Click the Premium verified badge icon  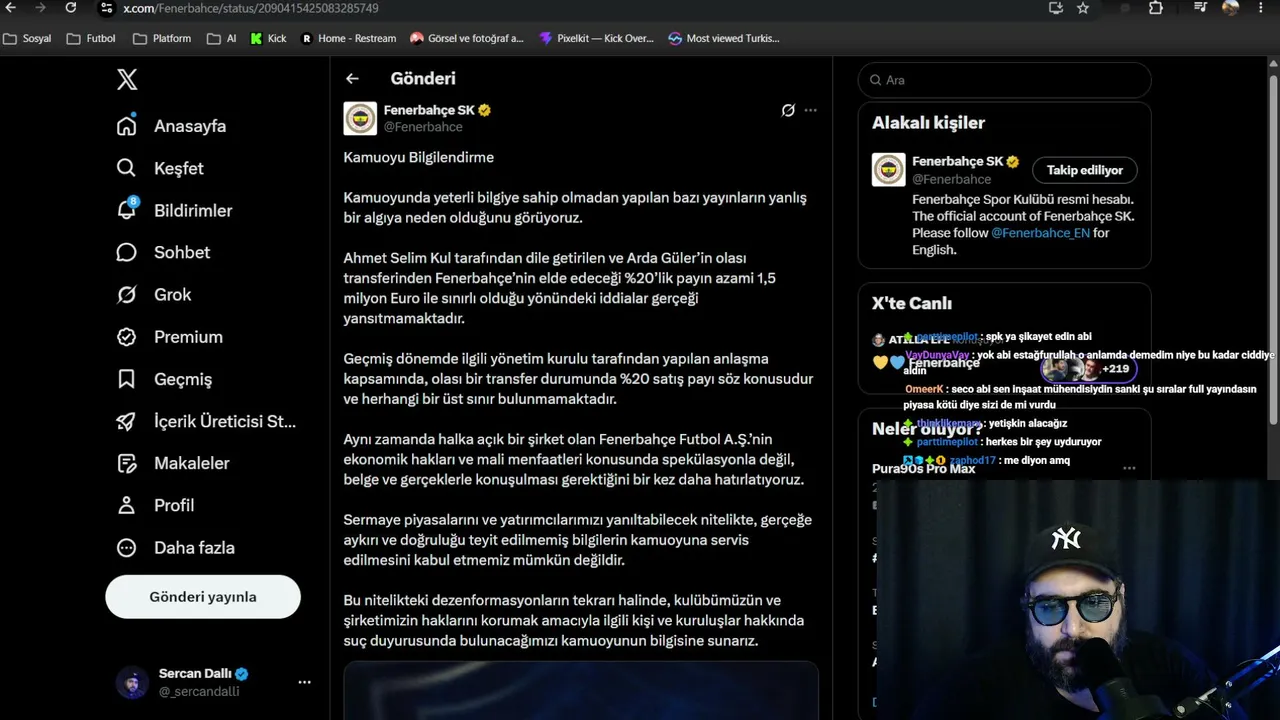point(127,337)
